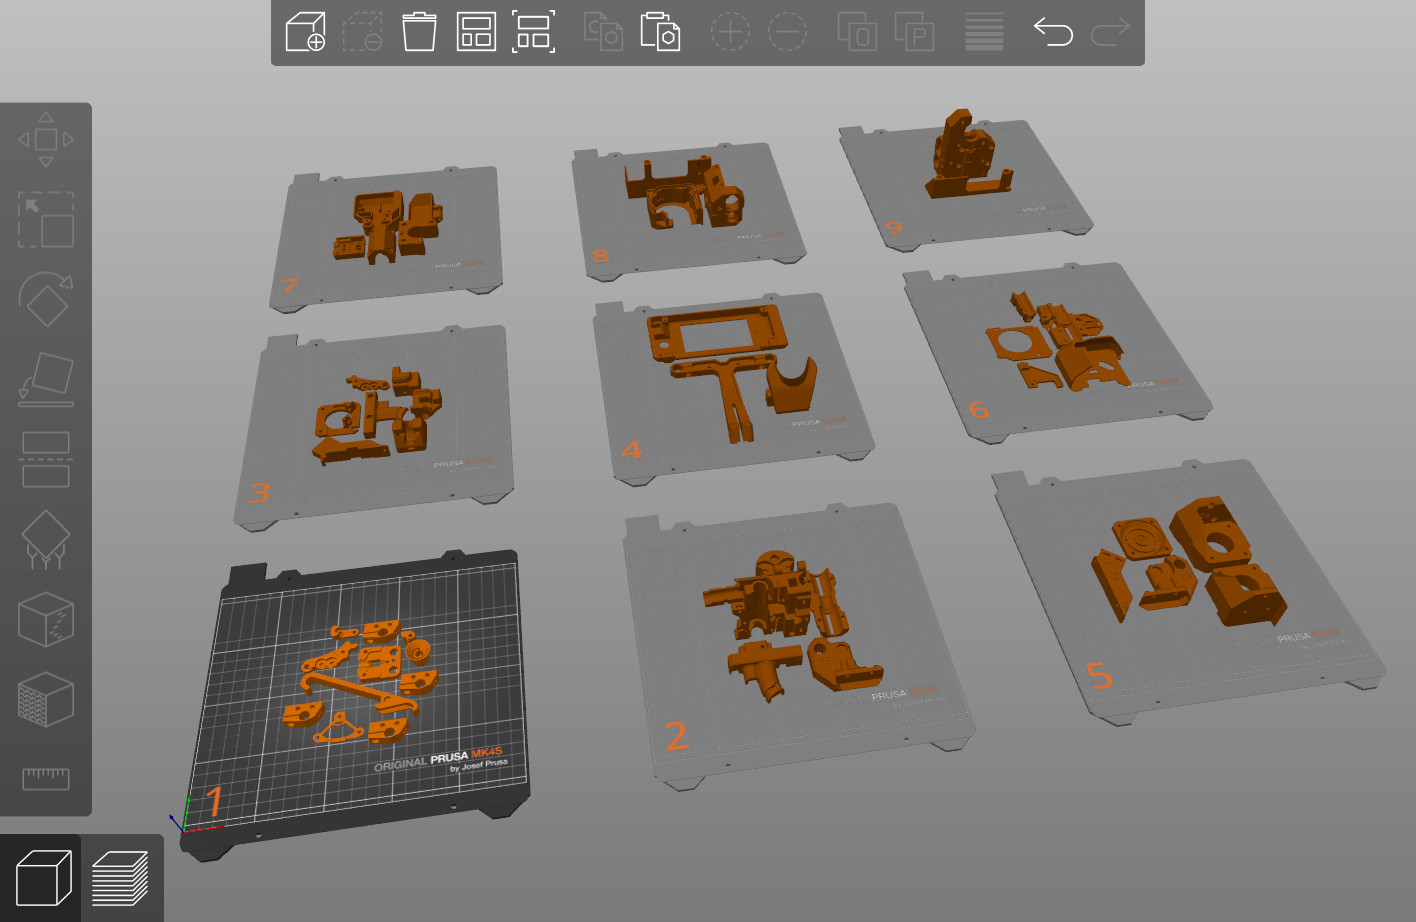1416x922 pixels.
Task: Arrange objects on the current plate
Action: tap(477, 31)
